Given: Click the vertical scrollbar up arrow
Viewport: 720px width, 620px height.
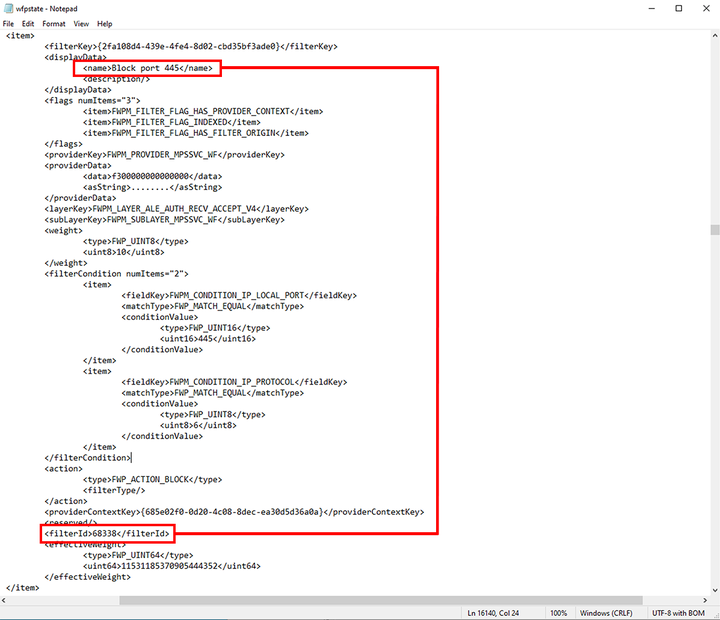Looking at the screenshot, I should 715,35.
